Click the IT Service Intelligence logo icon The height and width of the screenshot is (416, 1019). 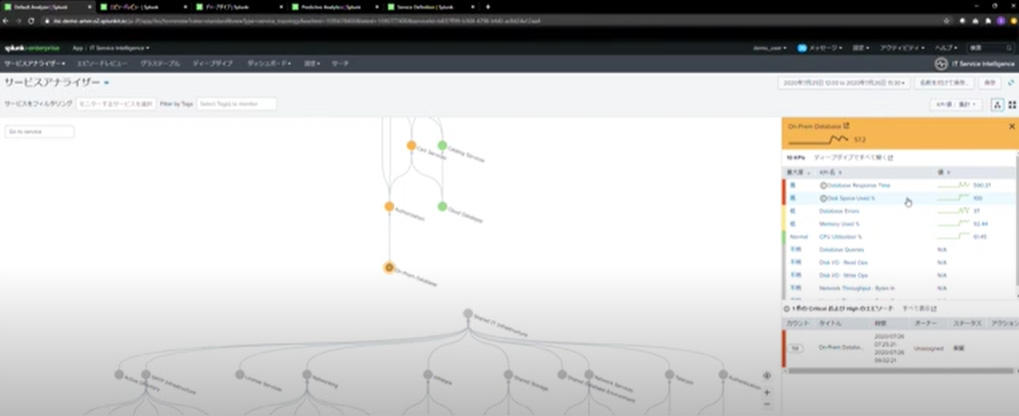click(941, 64)
